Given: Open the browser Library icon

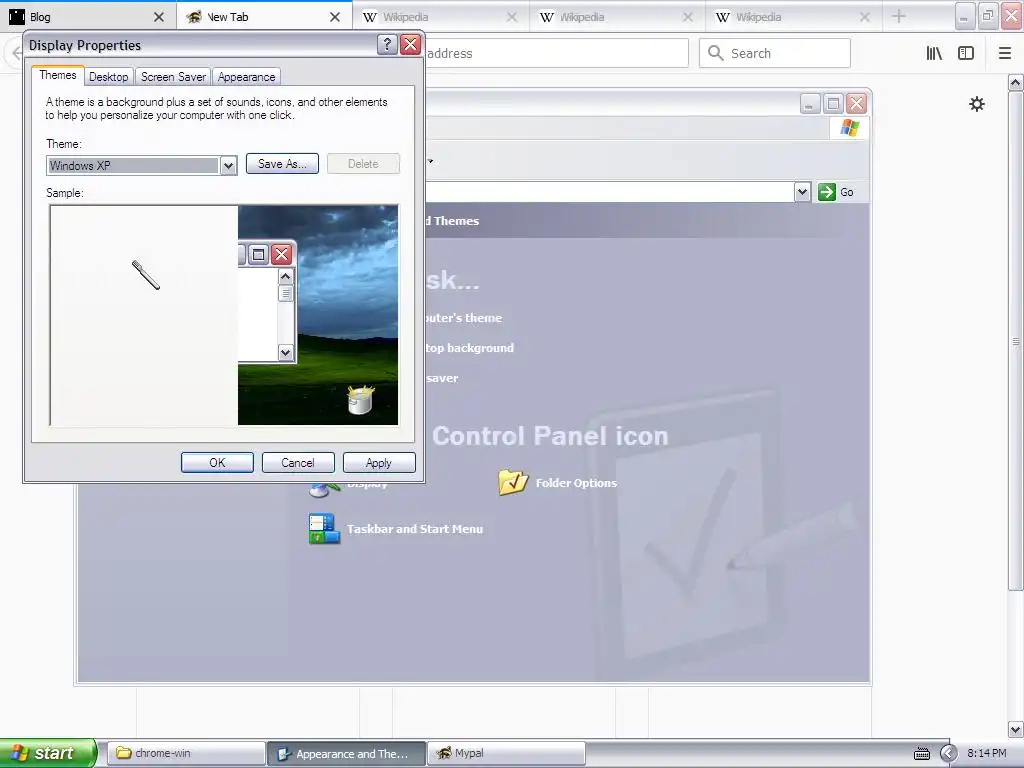Looking at the screenshot, I should pyautogui.click(x=934, y=53).
